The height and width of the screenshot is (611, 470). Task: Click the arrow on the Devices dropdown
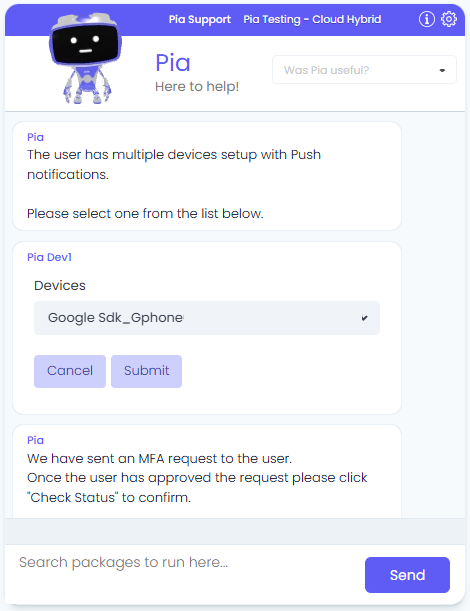click(364, 318)
